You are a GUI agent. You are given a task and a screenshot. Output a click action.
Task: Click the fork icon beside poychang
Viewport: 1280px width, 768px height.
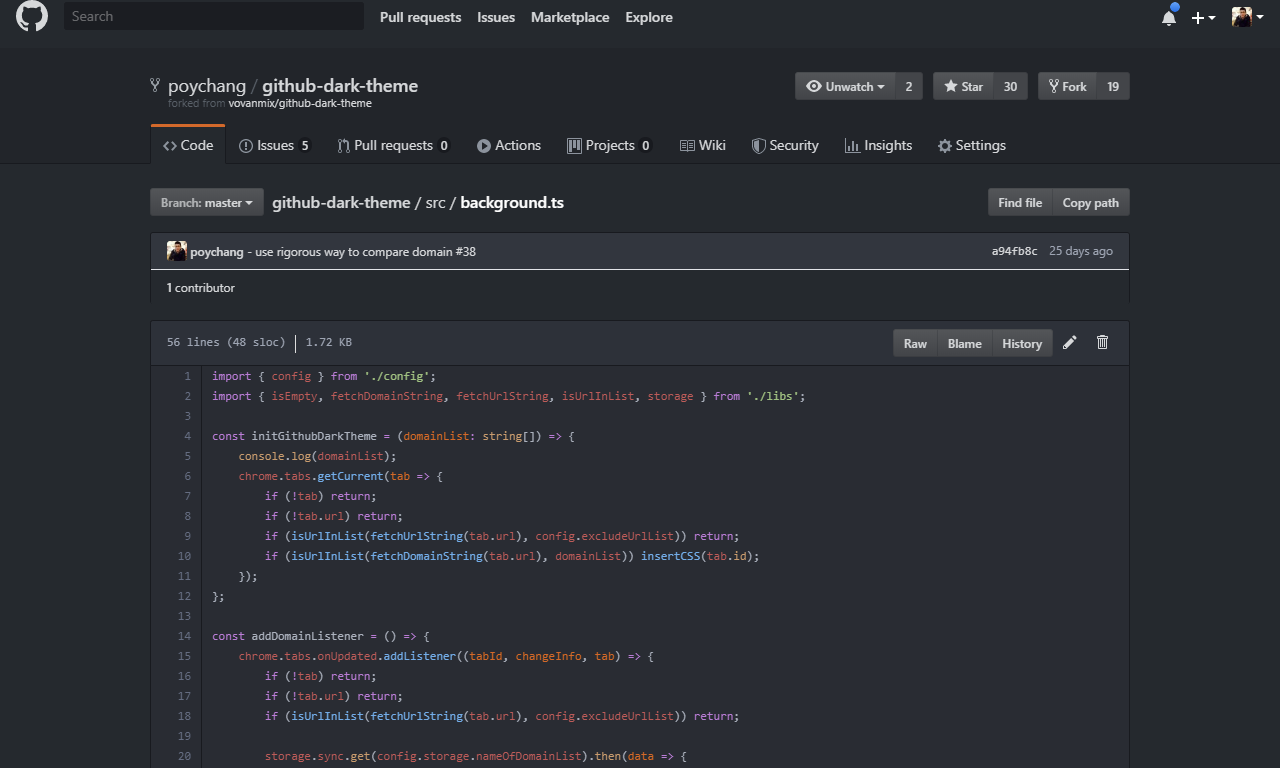pos(155,86)
